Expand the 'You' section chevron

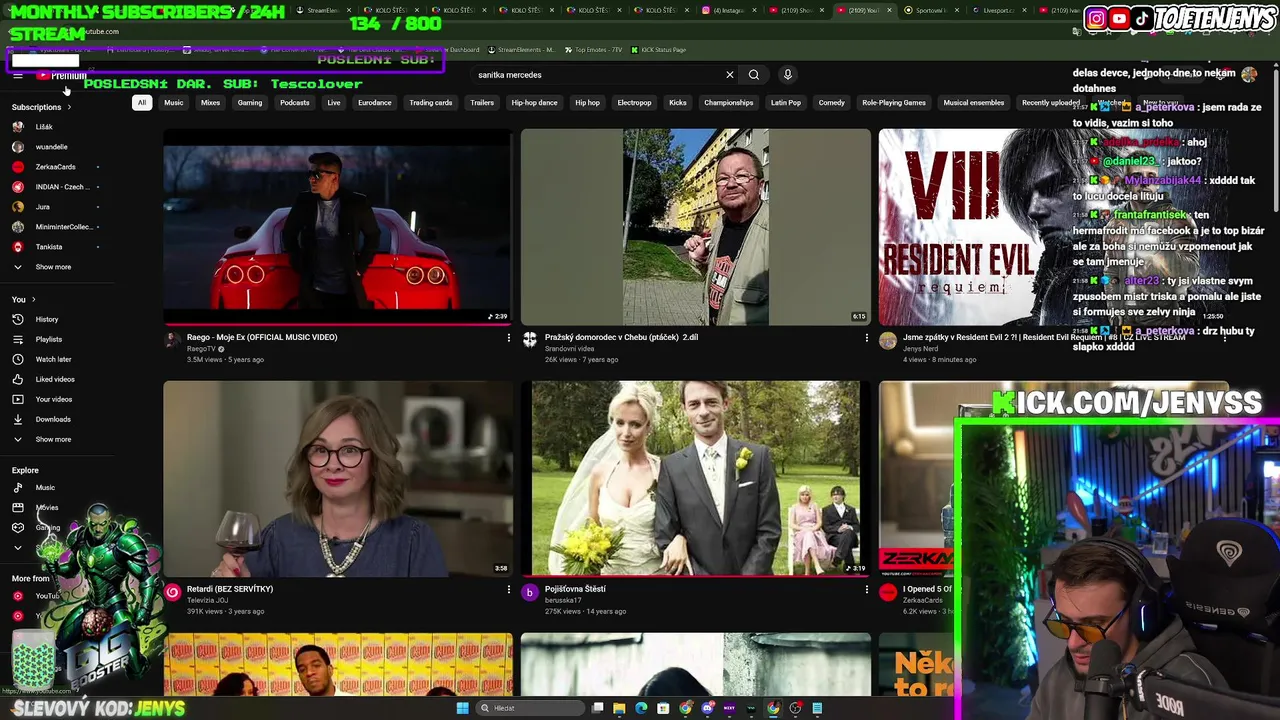click(33, 300)
